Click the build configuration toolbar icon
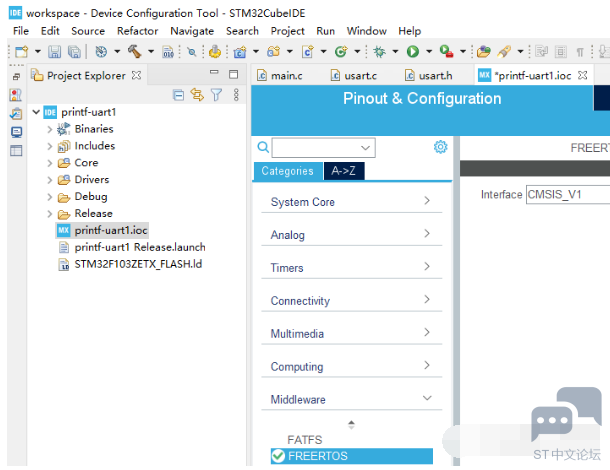Screen dimensions: 610x470 (101, 51)
